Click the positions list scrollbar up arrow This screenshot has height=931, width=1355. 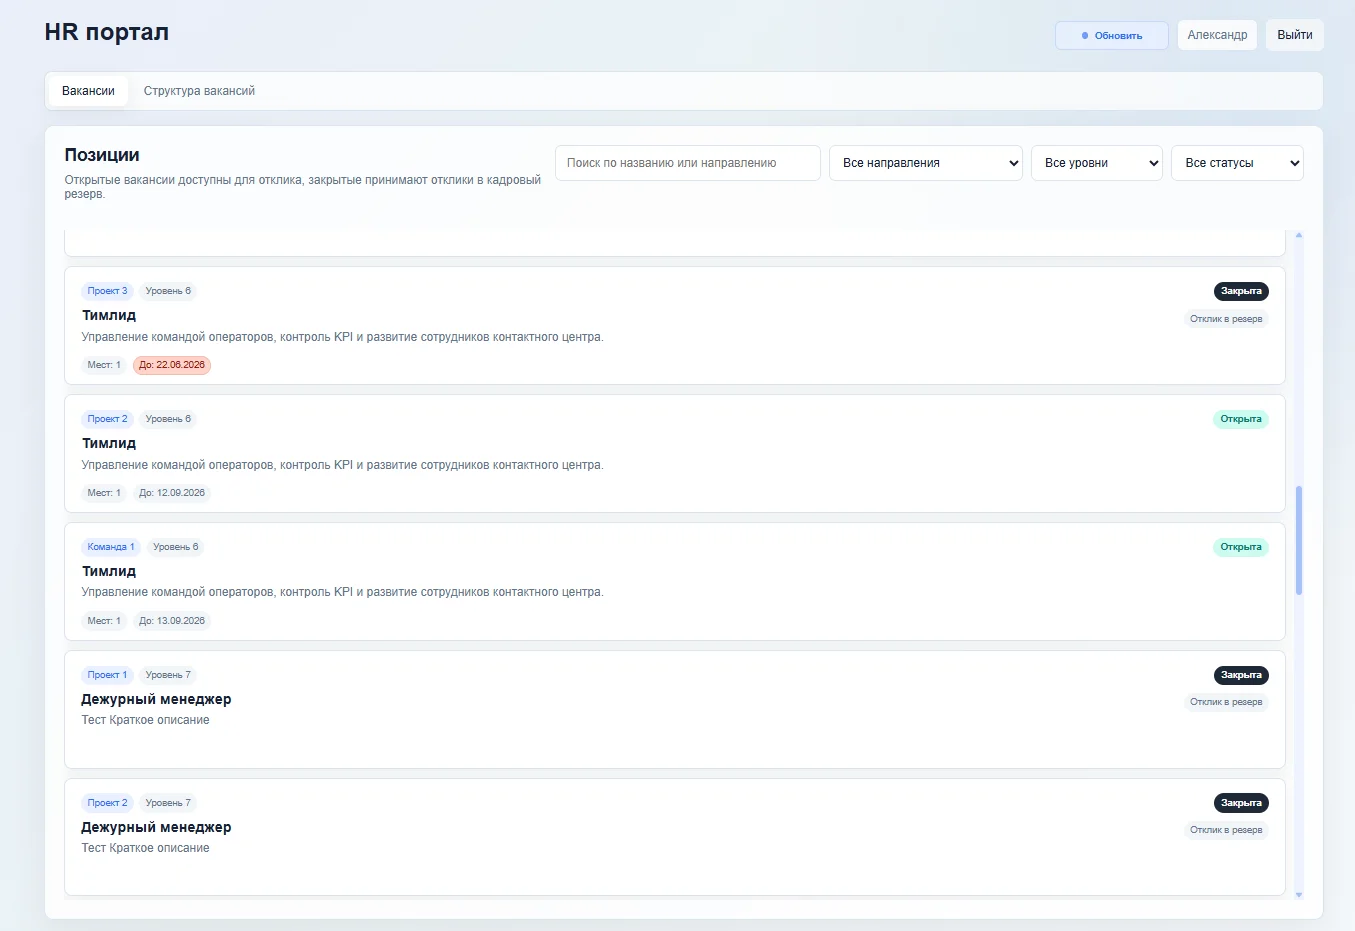[1299, 235]
